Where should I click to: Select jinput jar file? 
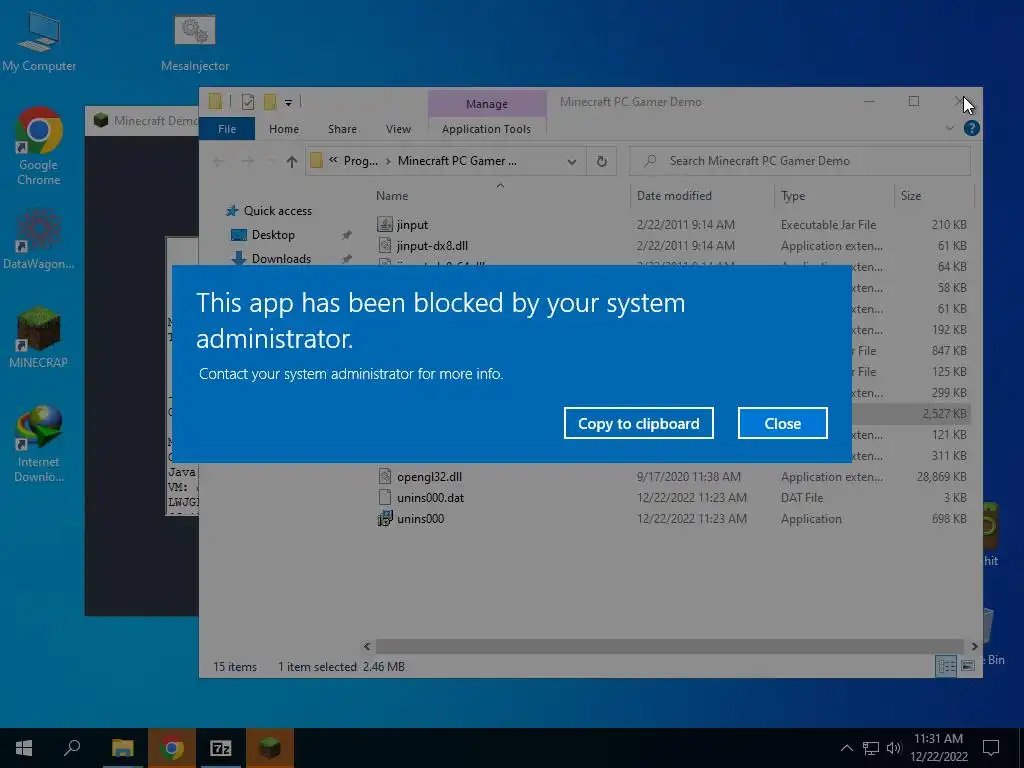pos(671,225)
